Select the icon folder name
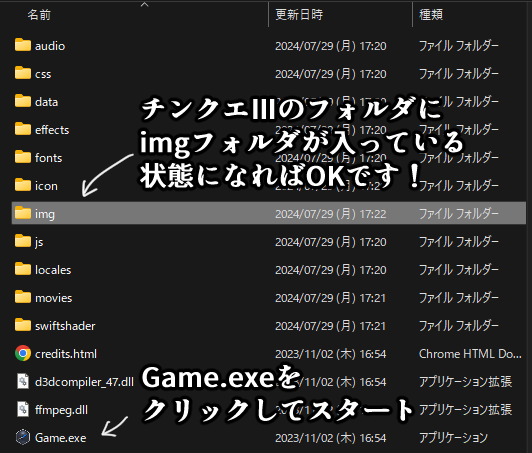 click(x=46, y=186)
